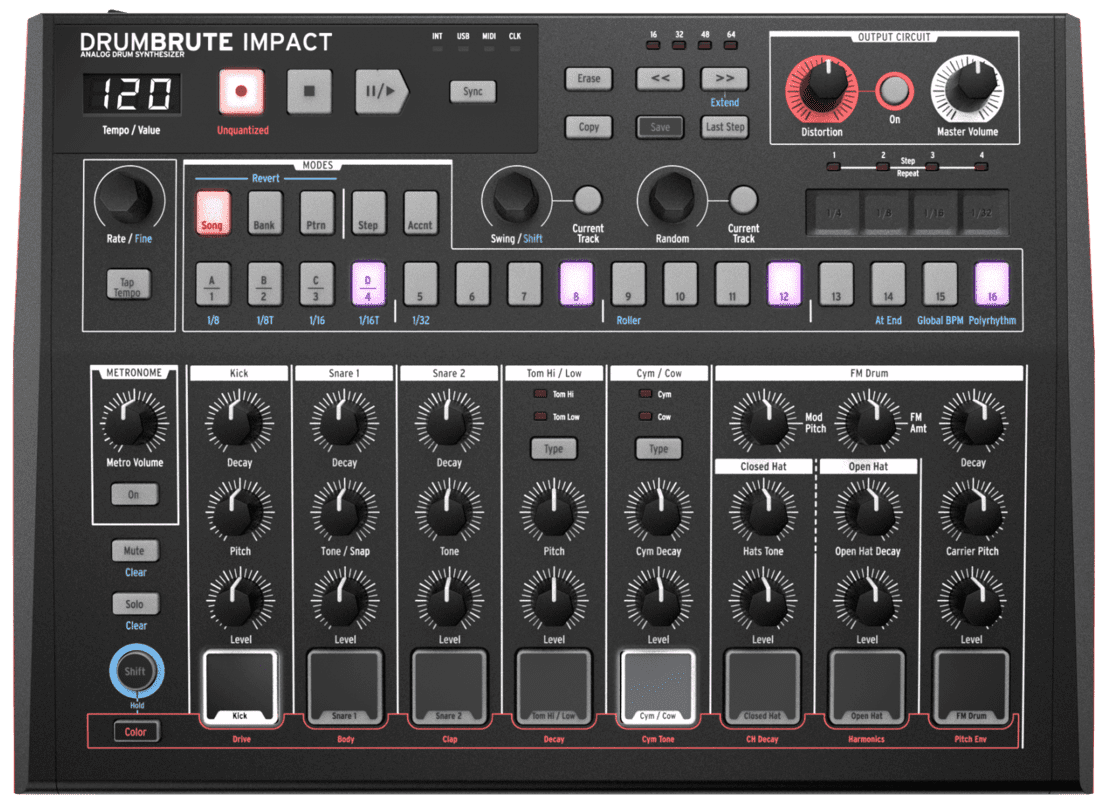
Task: Click step button 5
Action: tap(420, 284)
